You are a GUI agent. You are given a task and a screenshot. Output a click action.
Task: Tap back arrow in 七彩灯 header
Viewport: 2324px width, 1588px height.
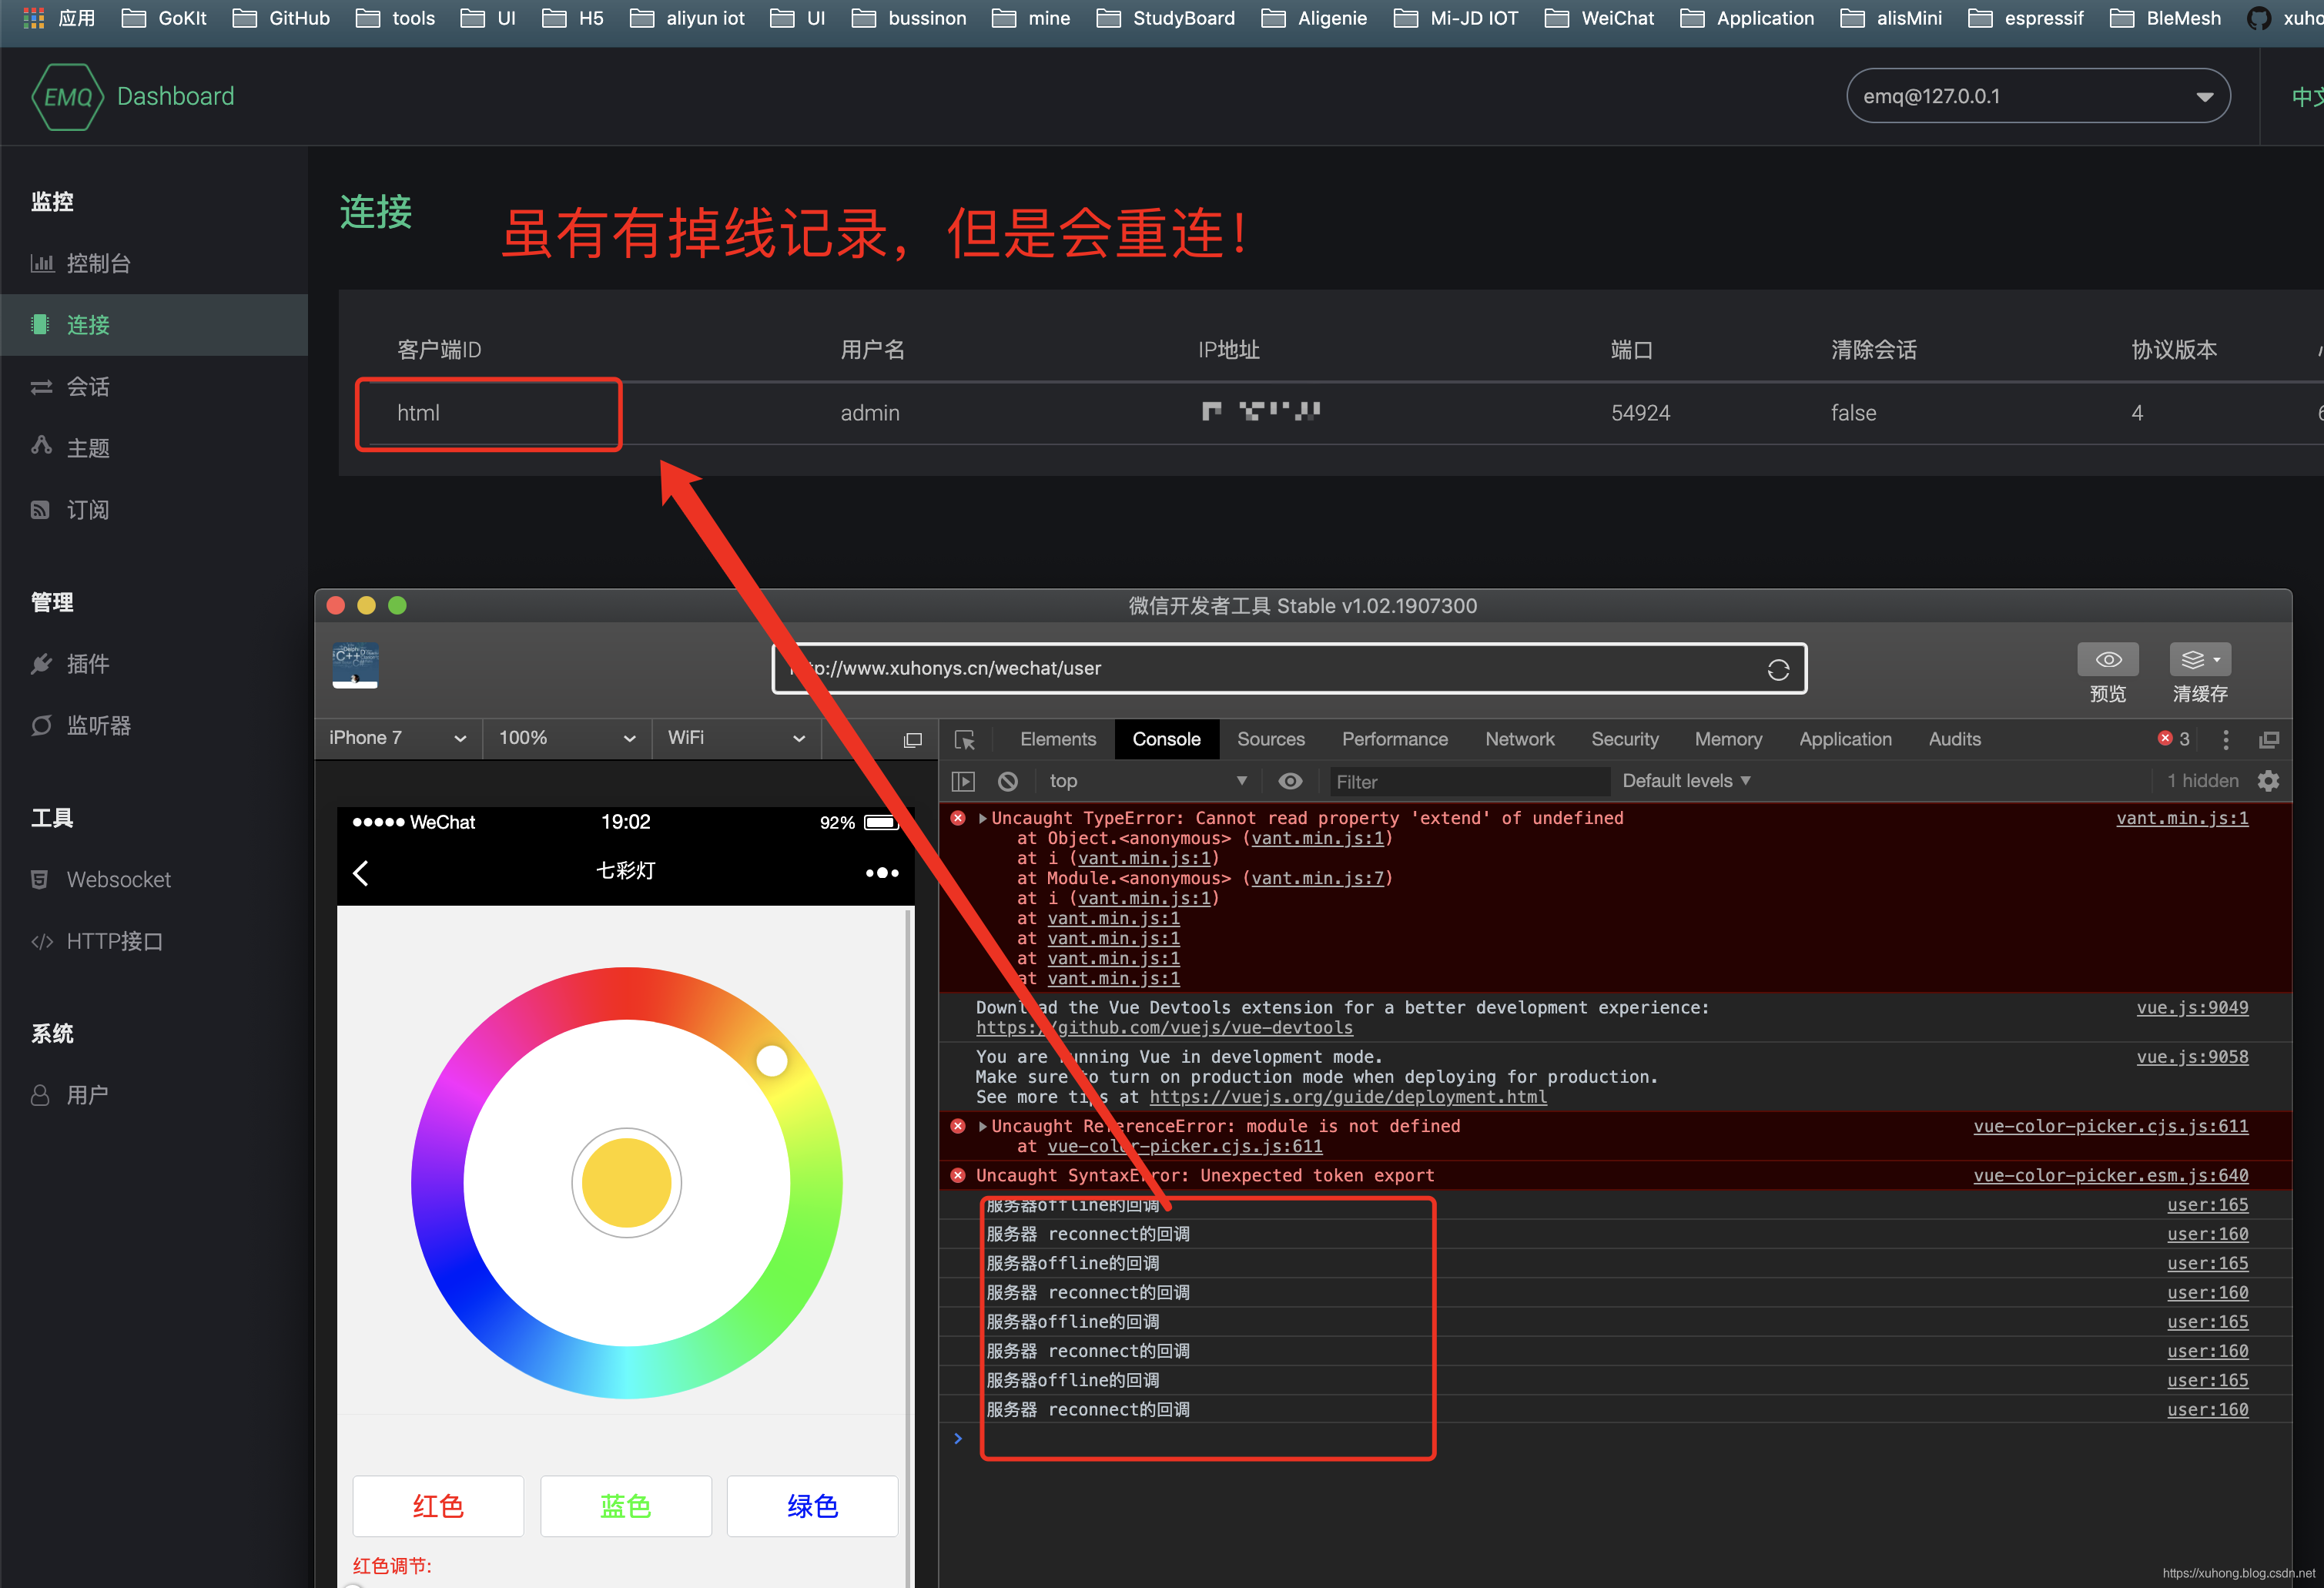pos(362,873)
